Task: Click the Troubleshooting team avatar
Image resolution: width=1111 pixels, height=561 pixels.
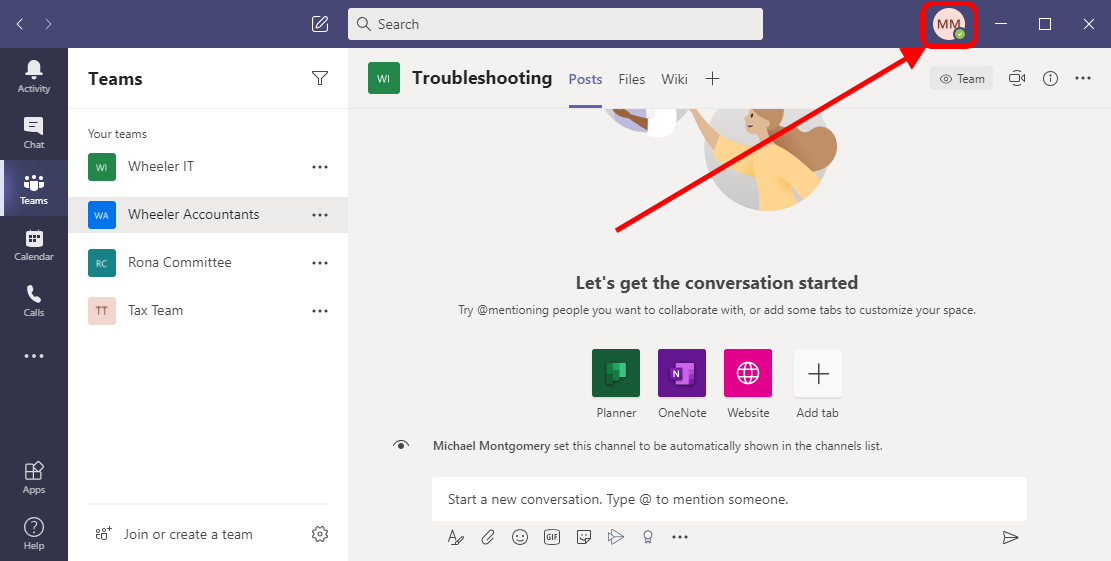Action: click(x=383, y=79)
